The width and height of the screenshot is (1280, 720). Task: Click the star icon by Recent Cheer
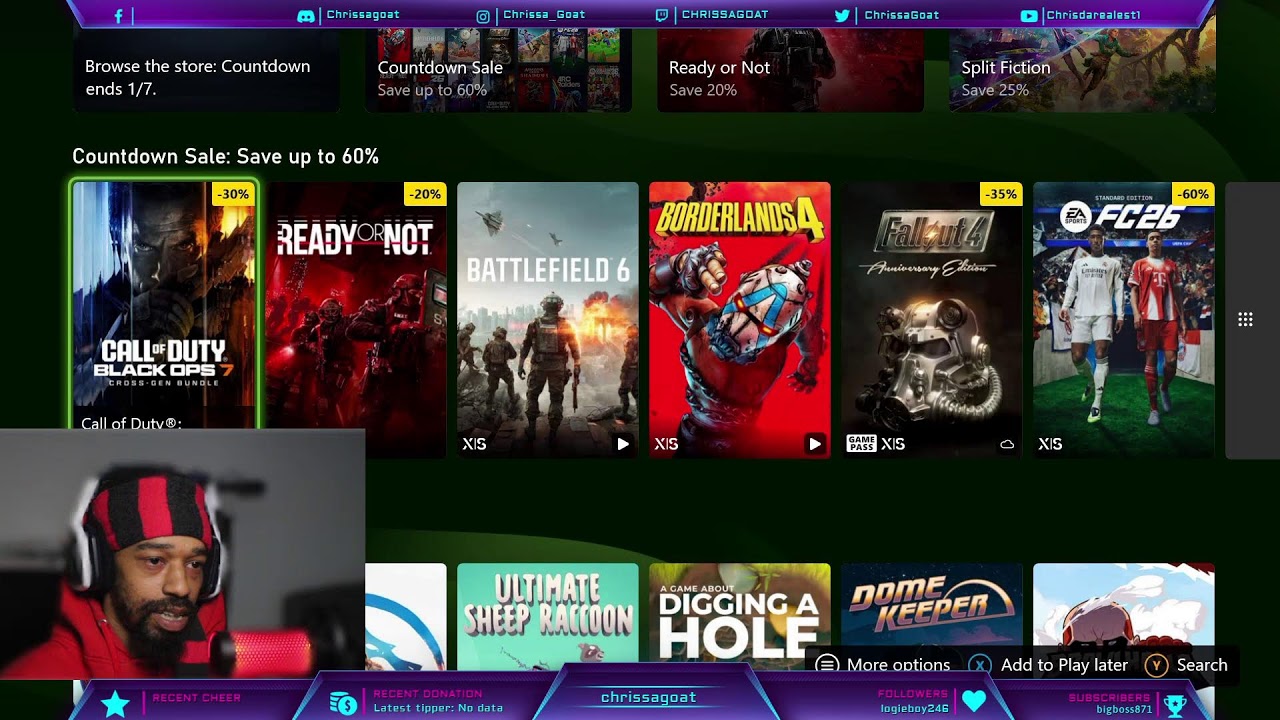115,704
